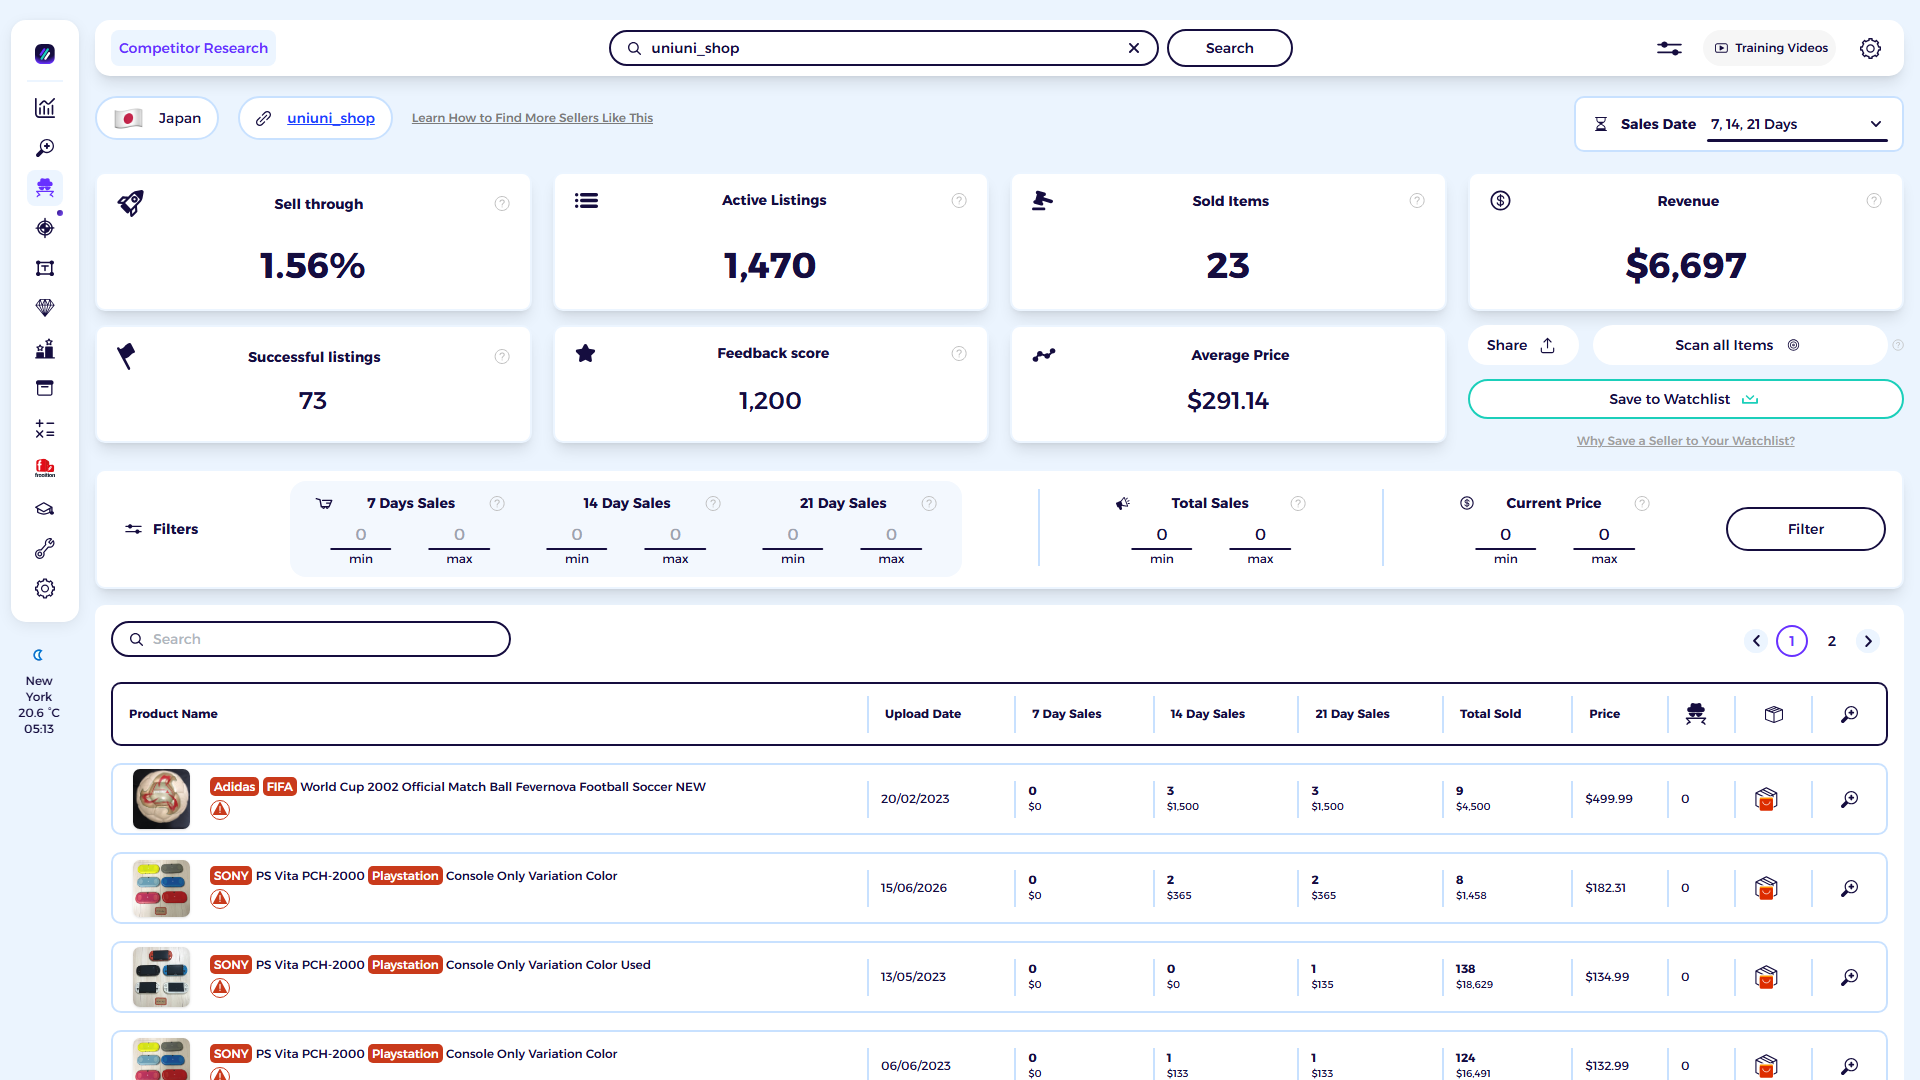The width and height of the screenshot is (1920, 1080).
Task: Open Training Videos
Action: coord(1770,48)
